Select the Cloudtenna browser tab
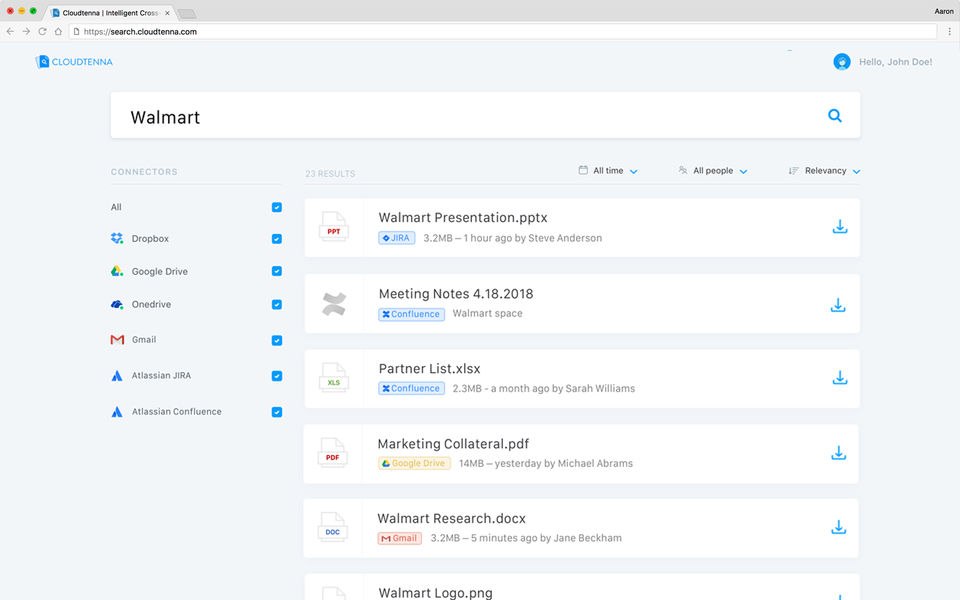 (110, 13)
